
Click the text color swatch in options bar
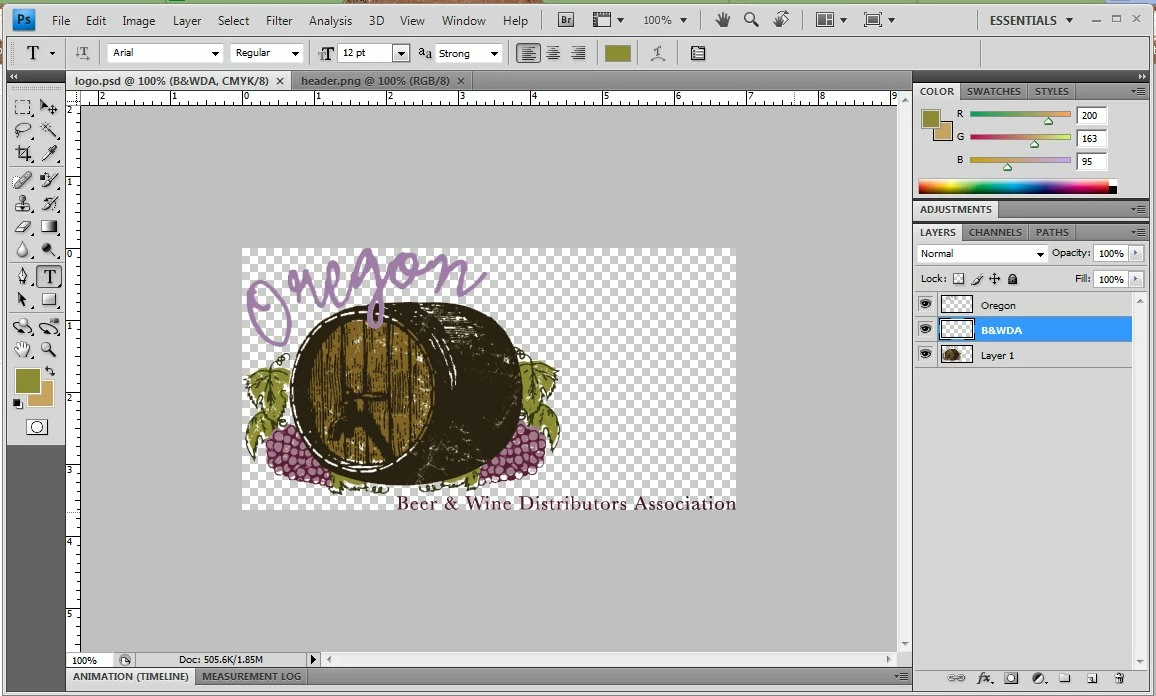pos(618,53)
